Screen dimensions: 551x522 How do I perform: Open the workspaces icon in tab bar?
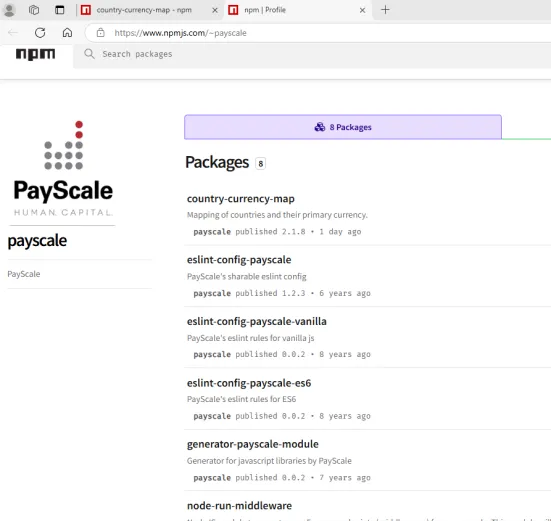tap(34, 10)
